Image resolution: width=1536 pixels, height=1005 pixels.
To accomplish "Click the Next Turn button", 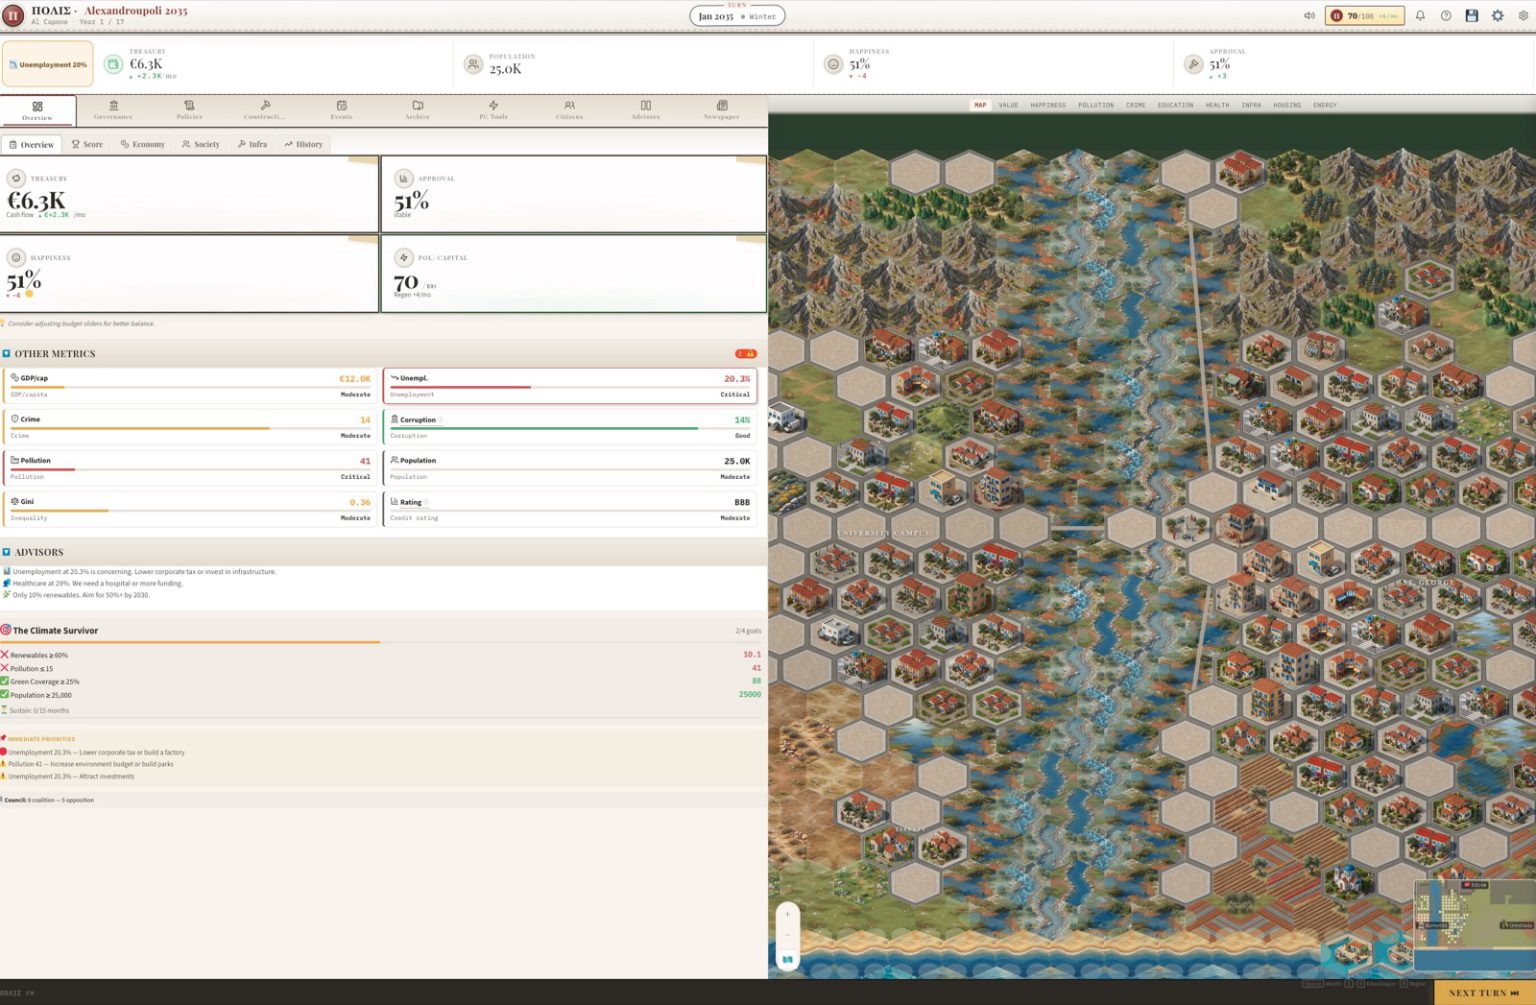I will [1485, 993].
